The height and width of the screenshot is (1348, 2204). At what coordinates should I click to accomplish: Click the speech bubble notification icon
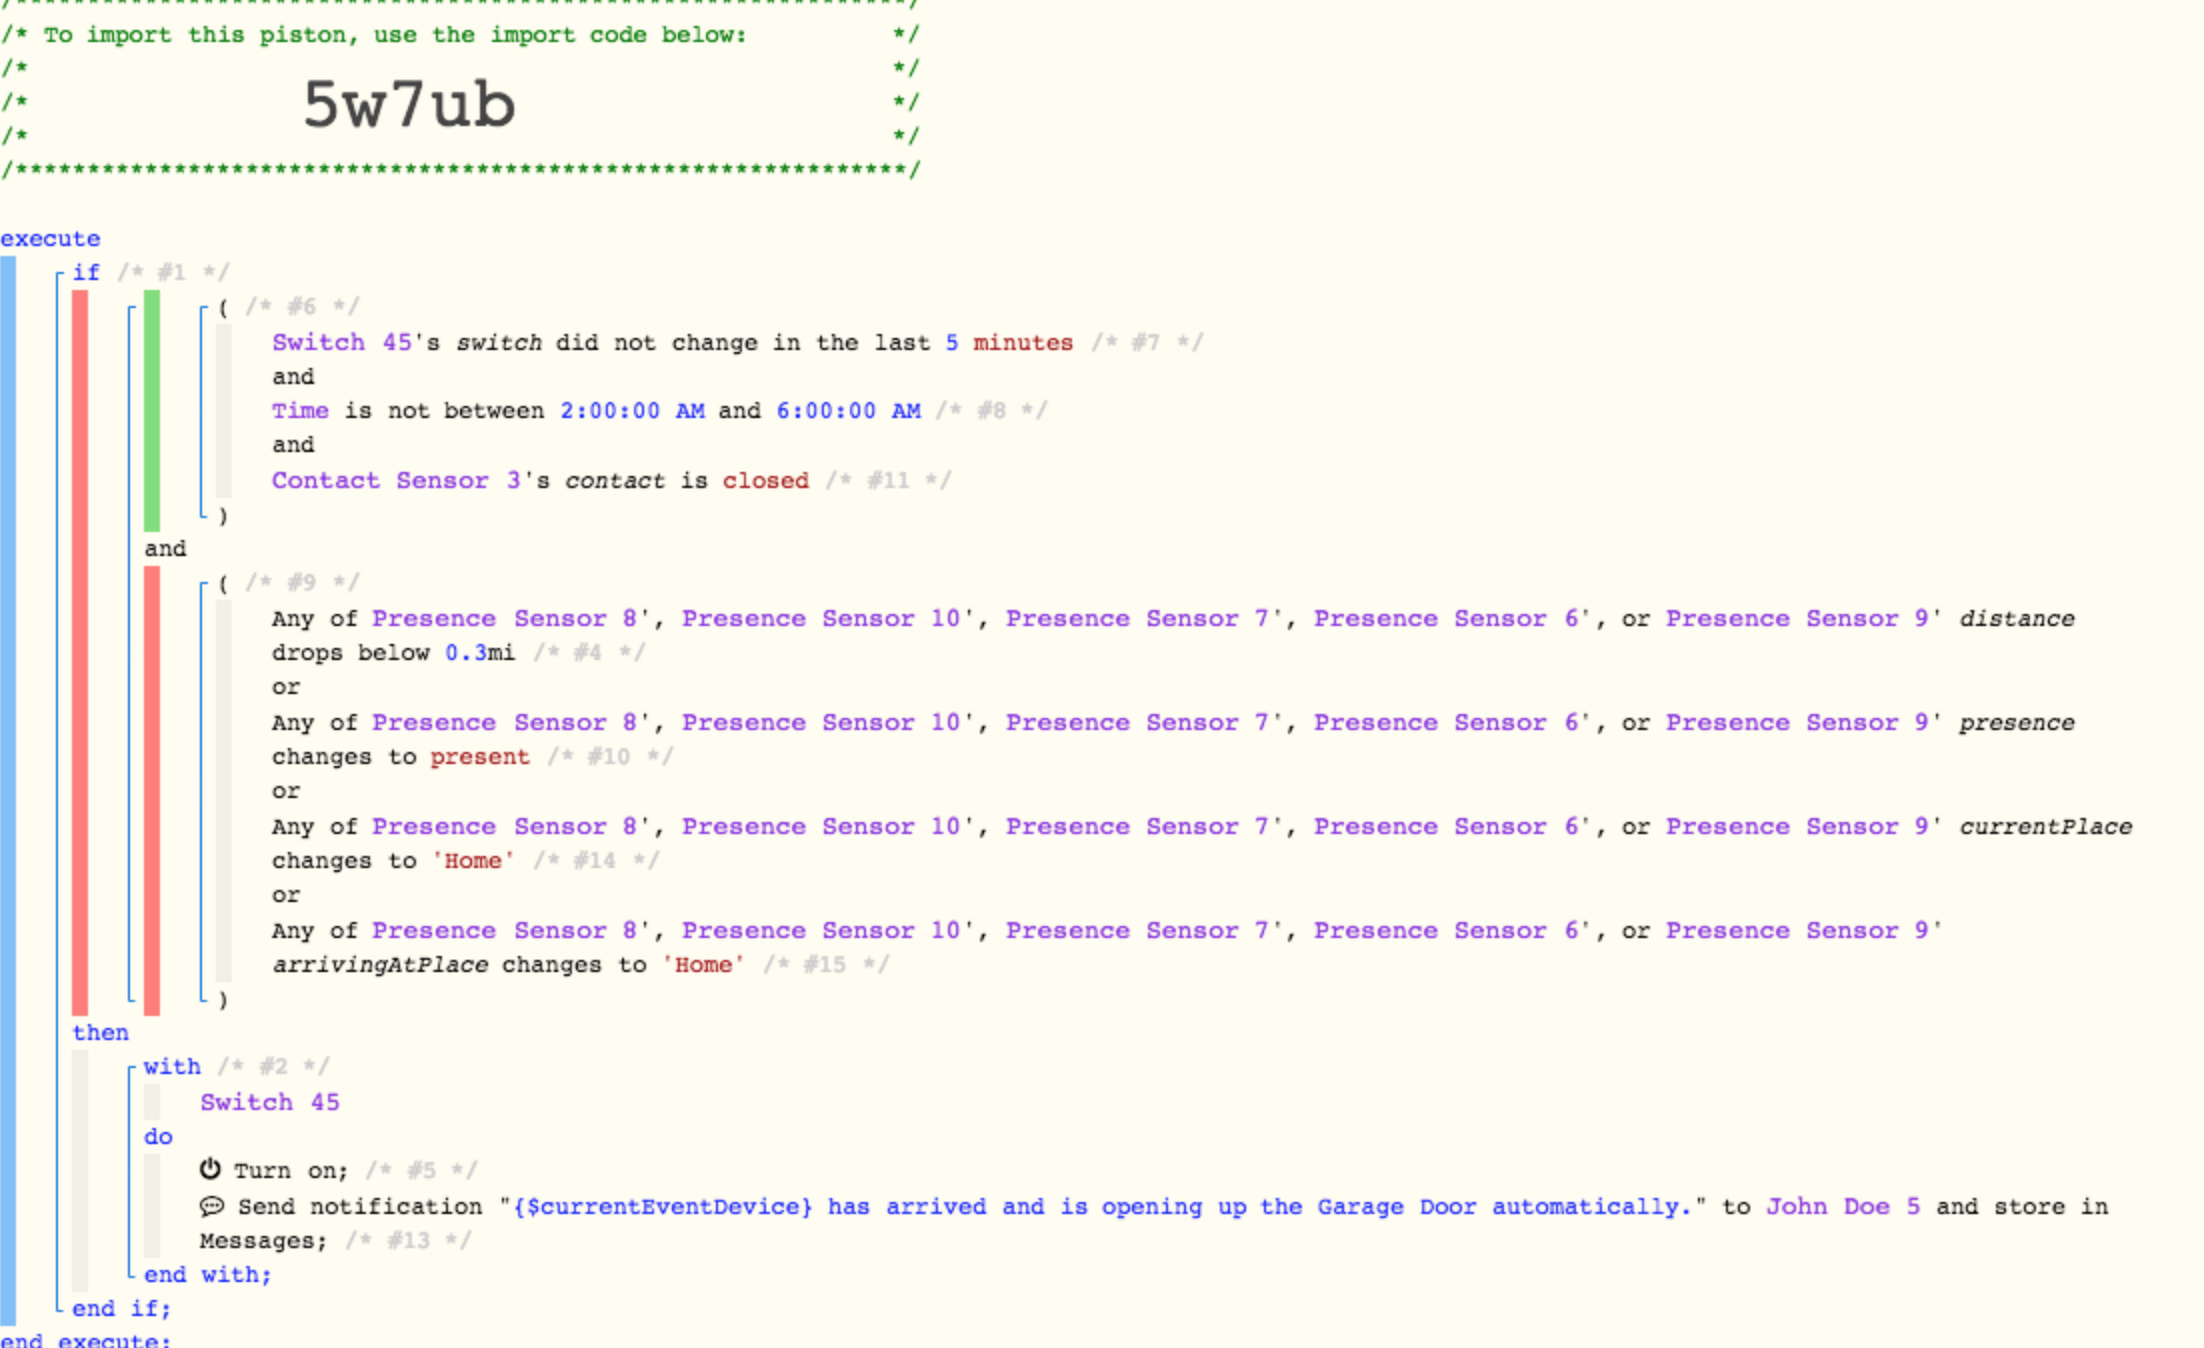(x=211, y=1206)
